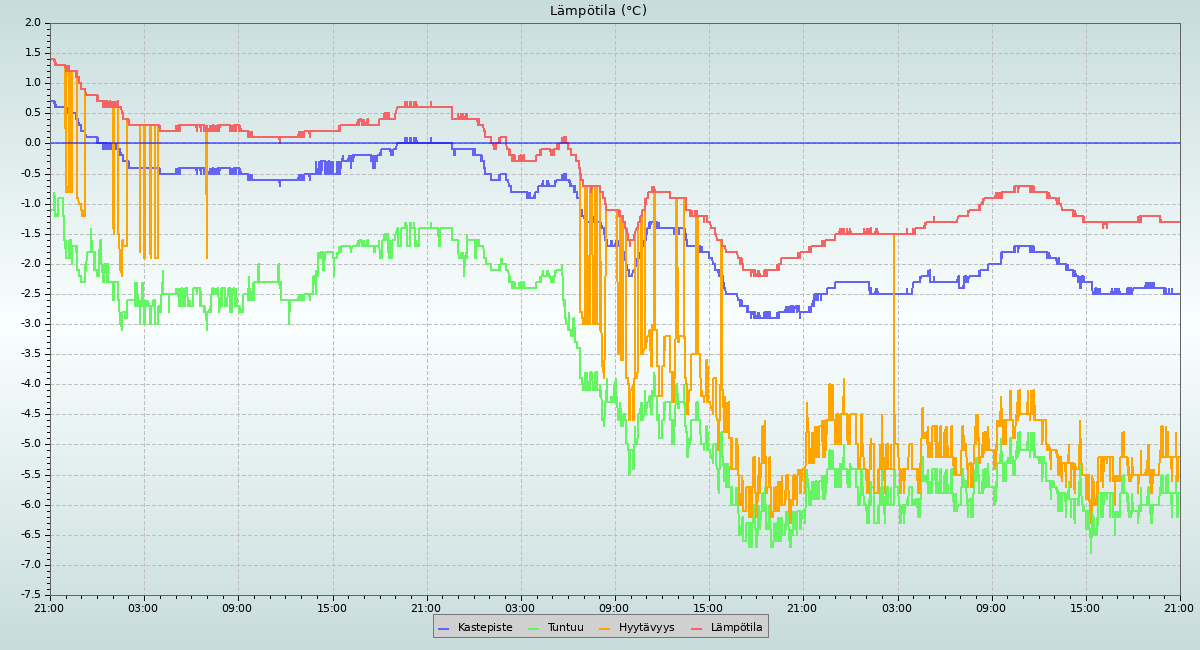The height and width of the screenshot is (650, 1200).
Task: Click the Hyytävyys legend label
Action: tap(646, 628)
